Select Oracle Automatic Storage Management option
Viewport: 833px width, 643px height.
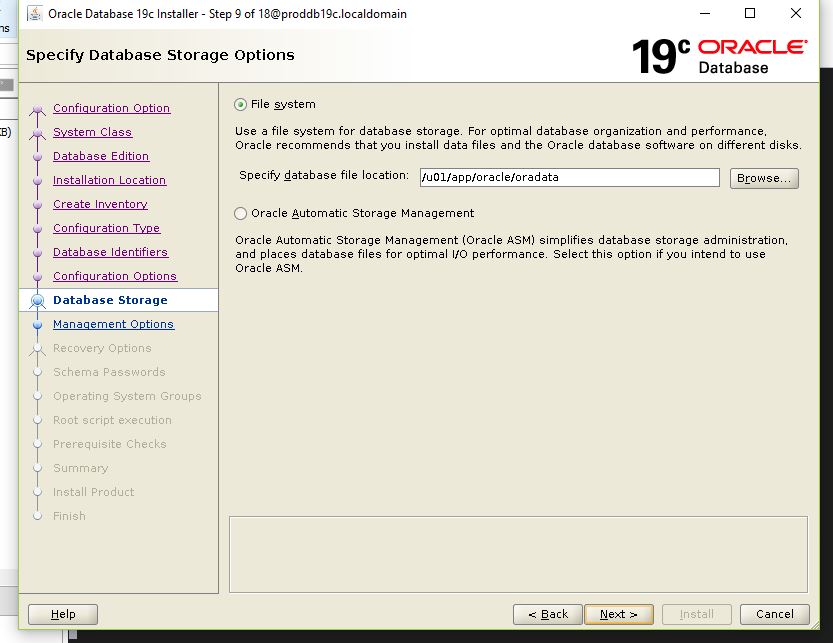(240, 214)
